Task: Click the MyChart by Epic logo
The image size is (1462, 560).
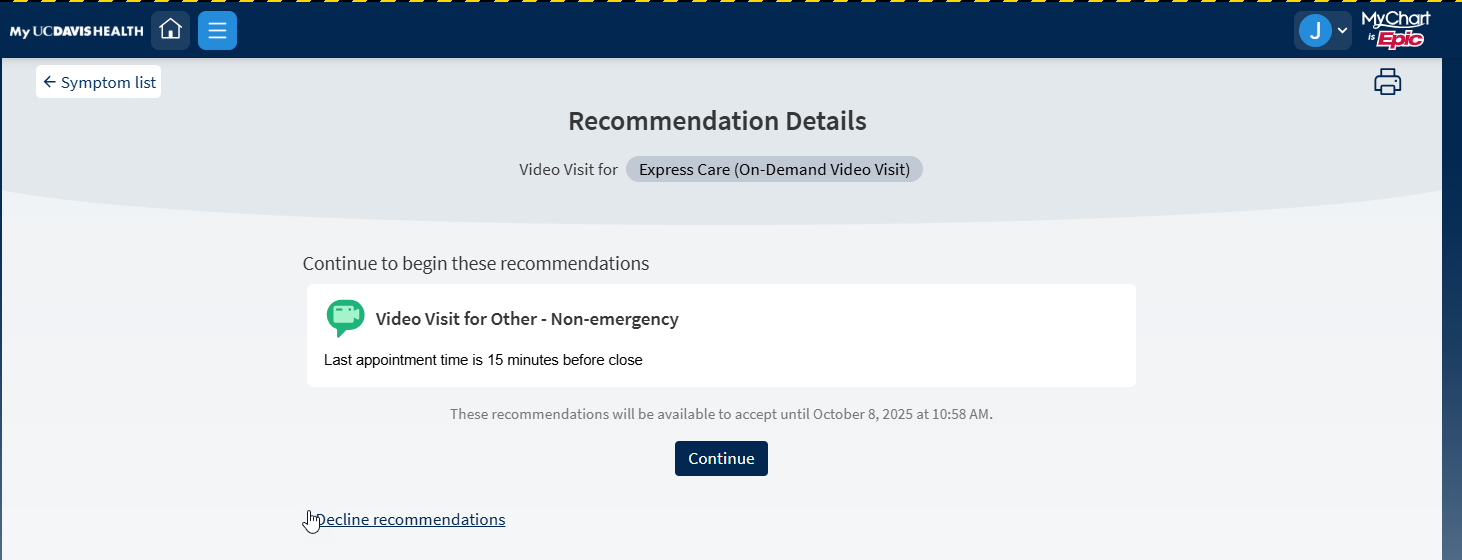Action: (1396, 30)
